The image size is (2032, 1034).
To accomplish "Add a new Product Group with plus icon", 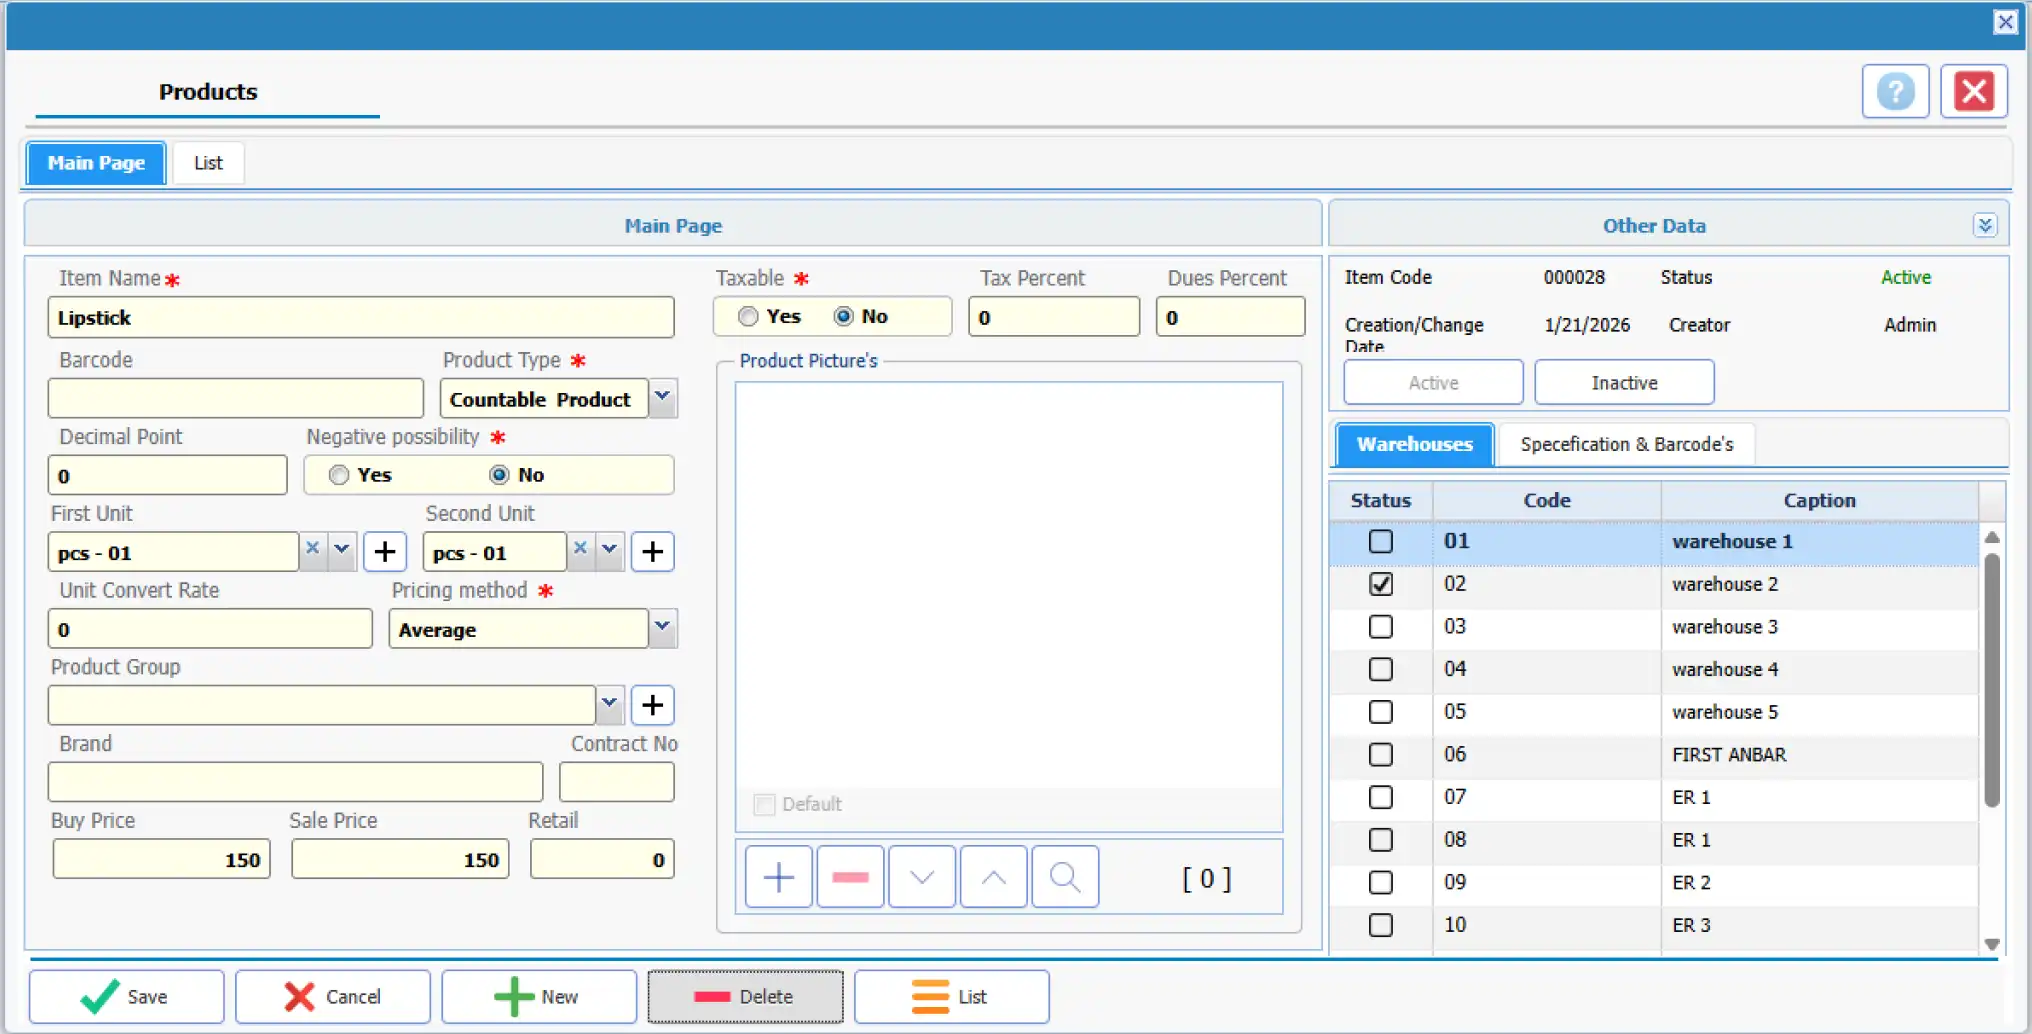I will point(652,705).
